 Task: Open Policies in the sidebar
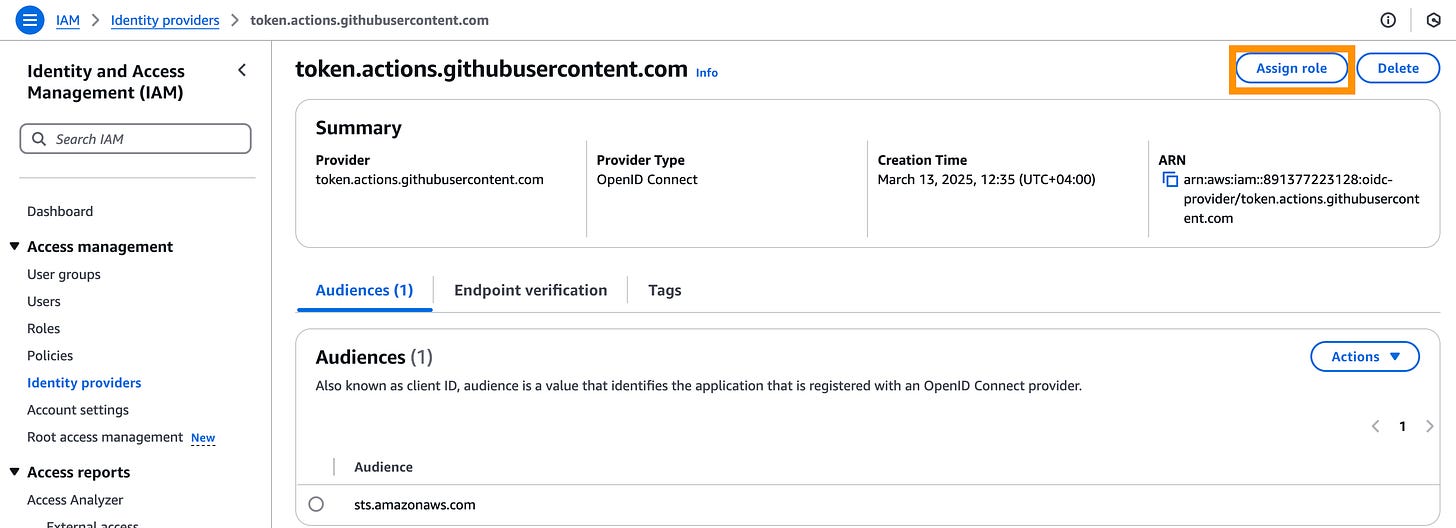pyautogui.click(x=50, y=355)
